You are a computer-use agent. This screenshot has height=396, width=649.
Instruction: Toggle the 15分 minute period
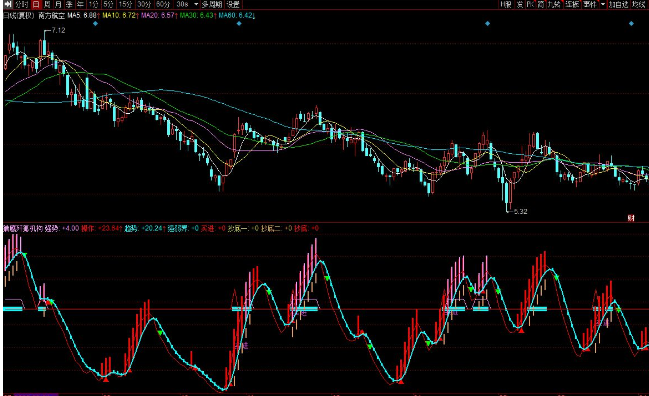click(125, 4)
